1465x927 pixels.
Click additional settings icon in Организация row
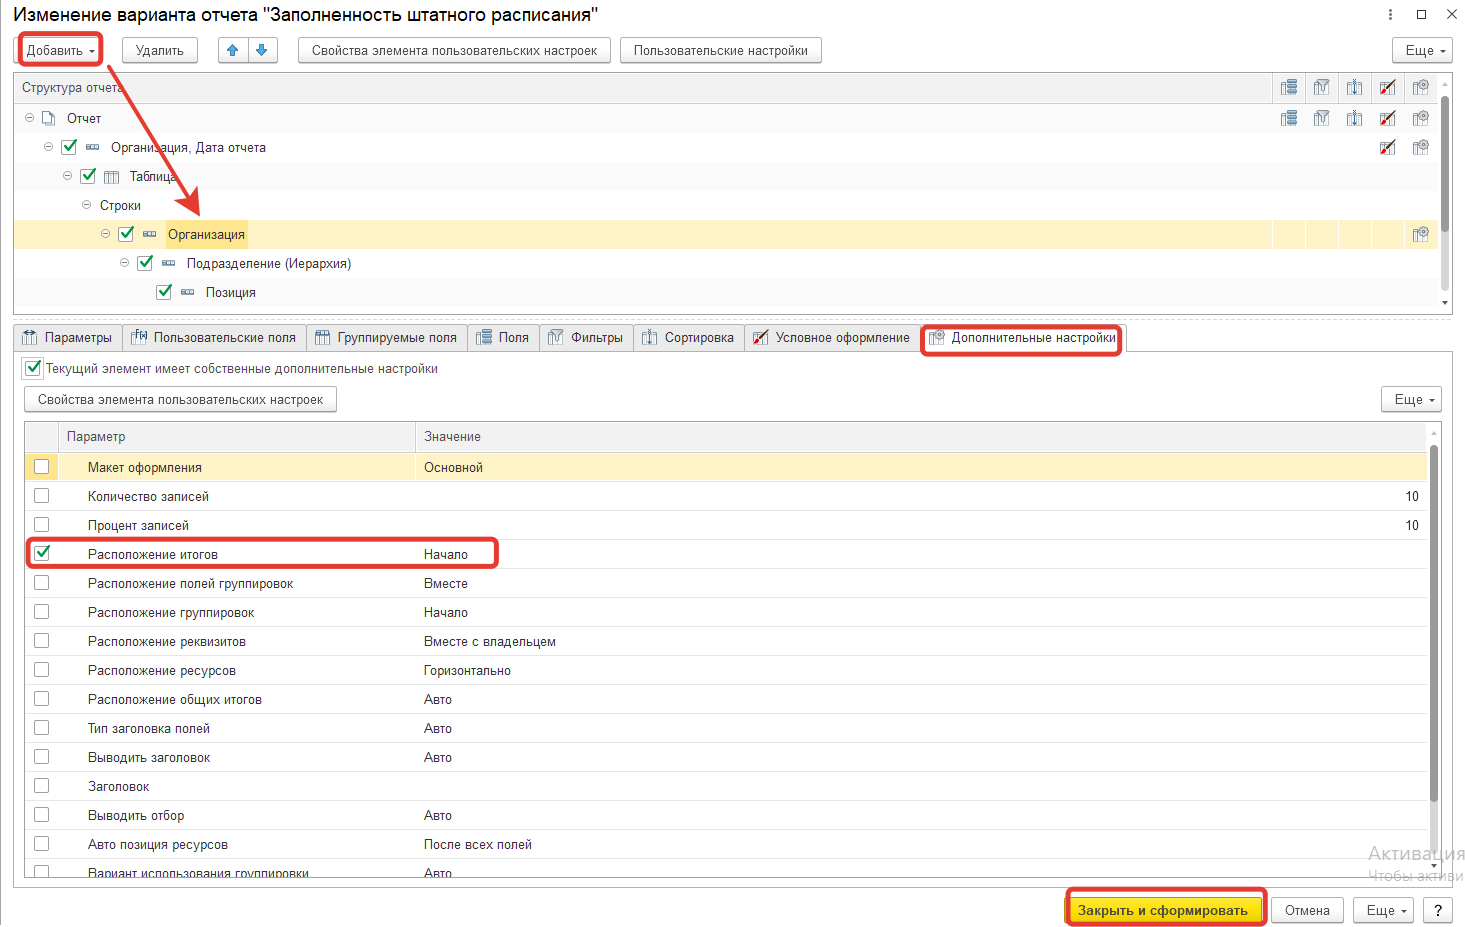tap(1420, 234)
